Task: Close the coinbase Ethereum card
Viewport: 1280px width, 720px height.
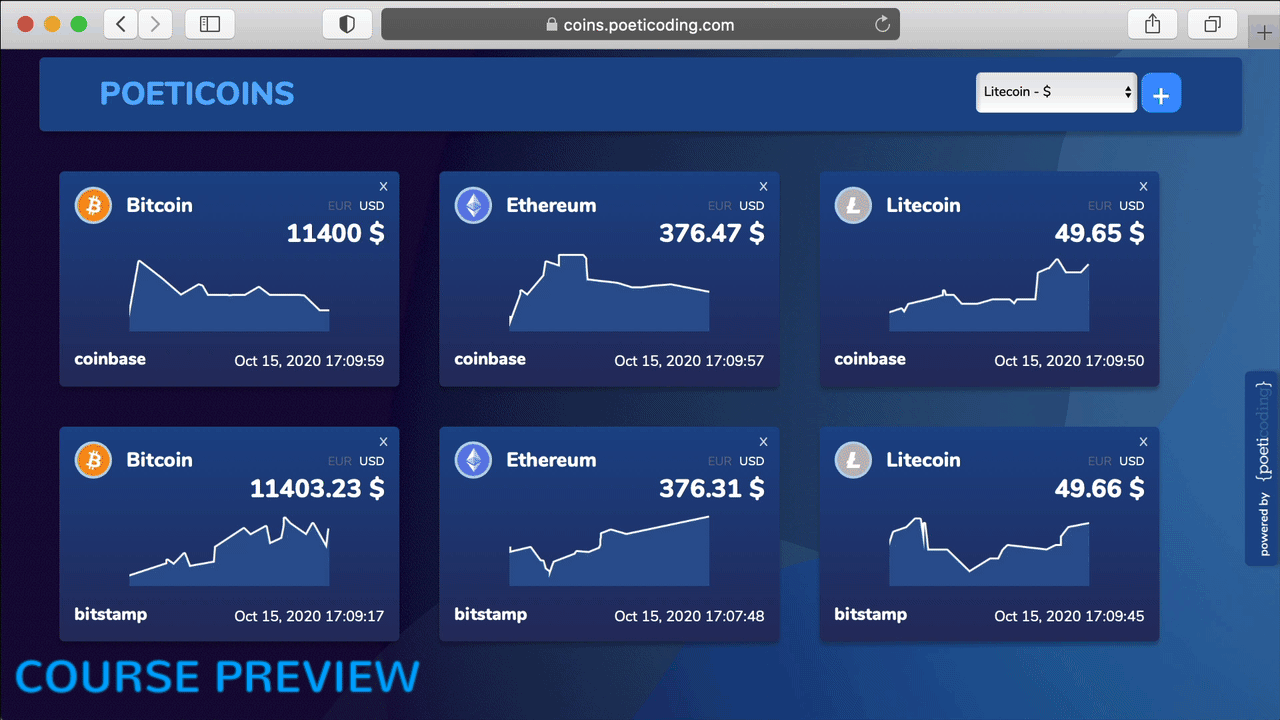Action: [763, 186]
